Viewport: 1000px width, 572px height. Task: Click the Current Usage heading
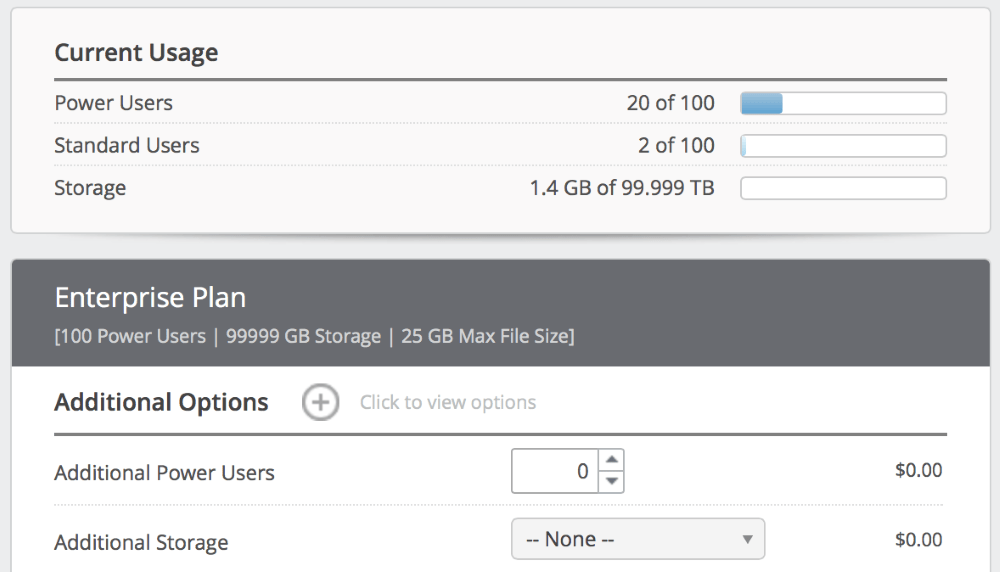136,53
